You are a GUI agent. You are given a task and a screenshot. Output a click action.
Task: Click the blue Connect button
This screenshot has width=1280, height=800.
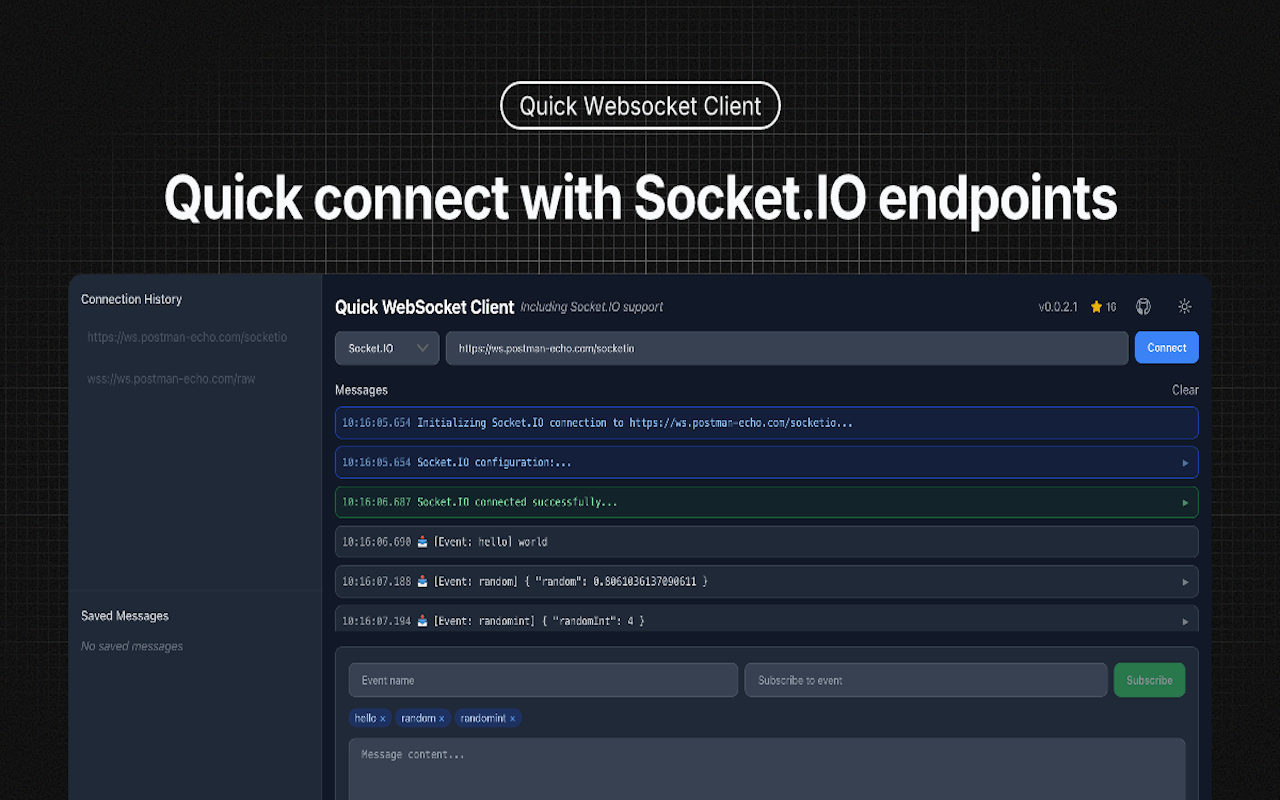pyautogui.click(x=1166, y=348)
